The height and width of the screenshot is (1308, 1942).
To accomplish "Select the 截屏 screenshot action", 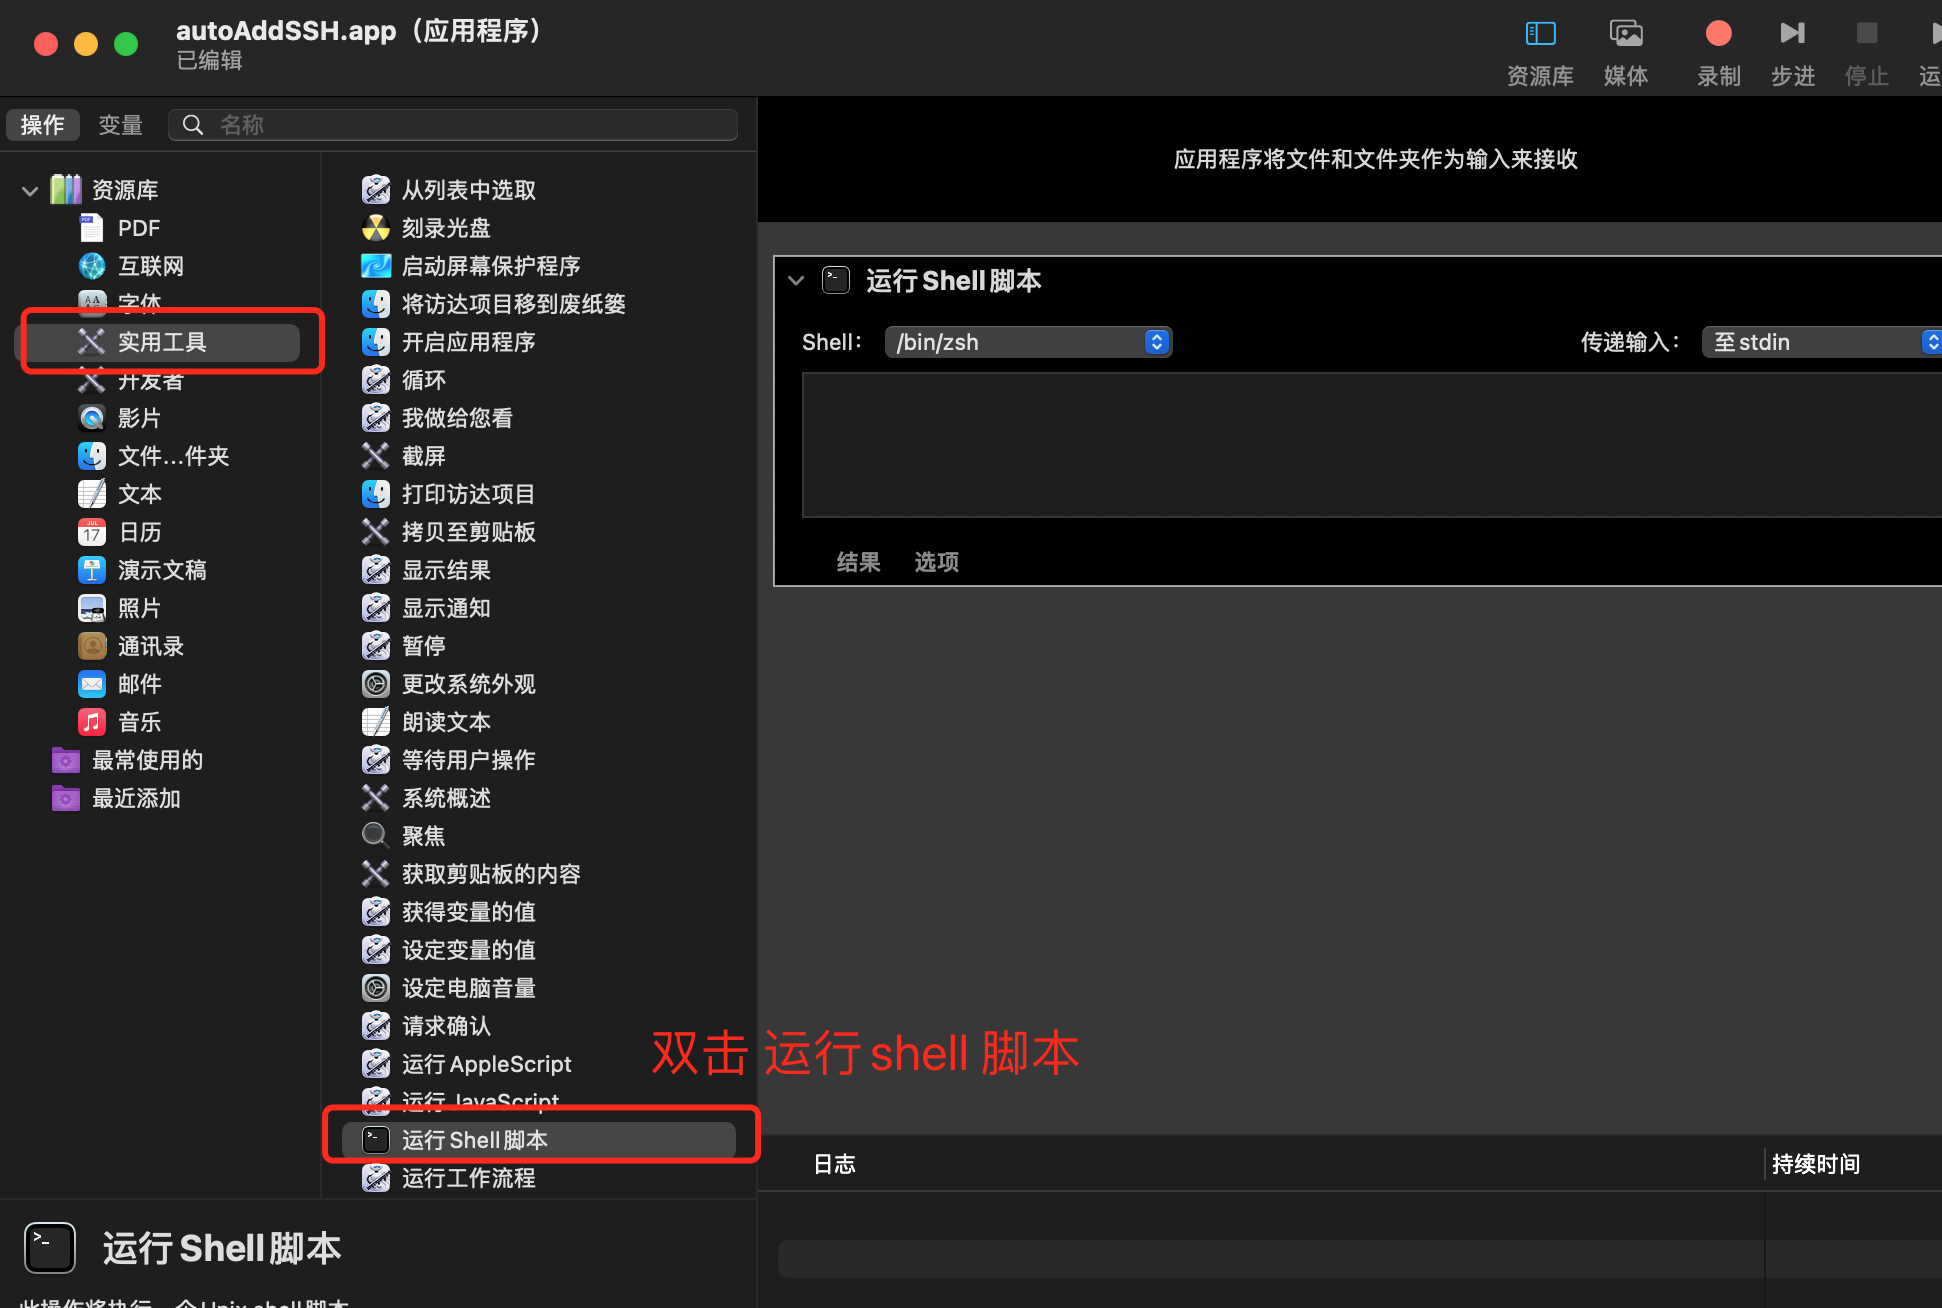I will click(x=423, y=456).
